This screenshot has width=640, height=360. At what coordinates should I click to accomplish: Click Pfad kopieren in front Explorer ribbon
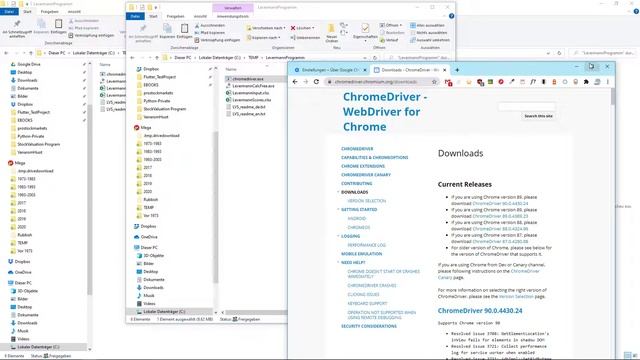pyautogui.click(x=210, y=33)
